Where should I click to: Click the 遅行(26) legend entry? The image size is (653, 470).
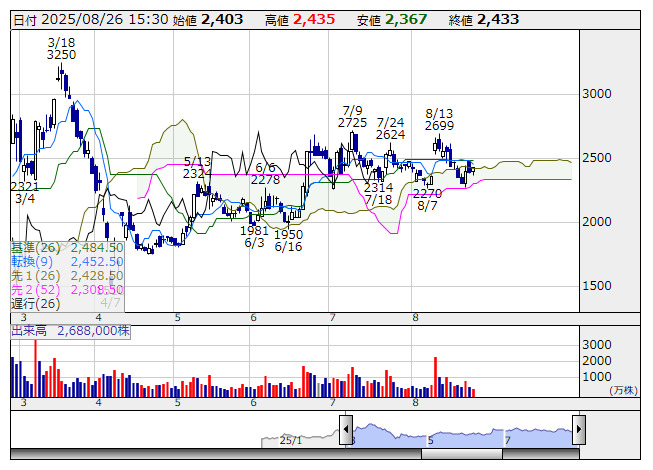pos(36,303)
